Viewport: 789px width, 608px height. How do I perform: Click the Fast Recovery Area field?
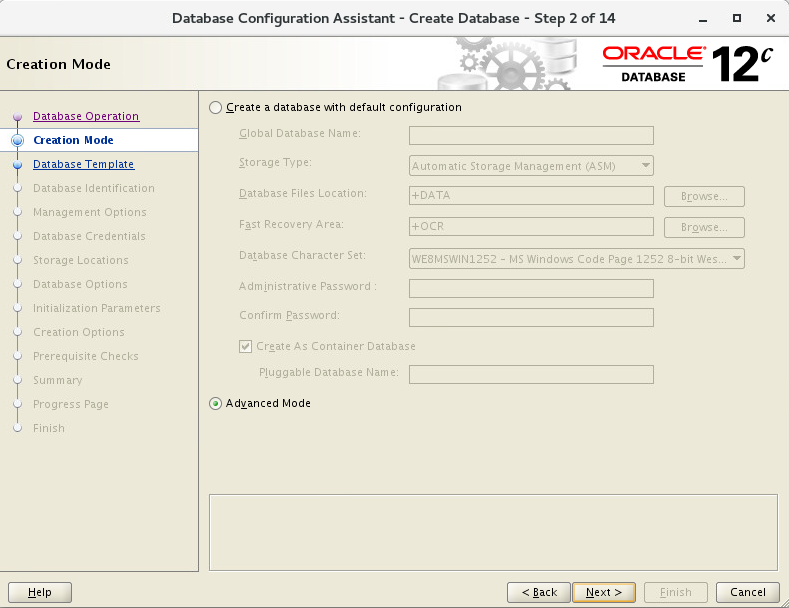pyautogui.click(x=531, y=226)
